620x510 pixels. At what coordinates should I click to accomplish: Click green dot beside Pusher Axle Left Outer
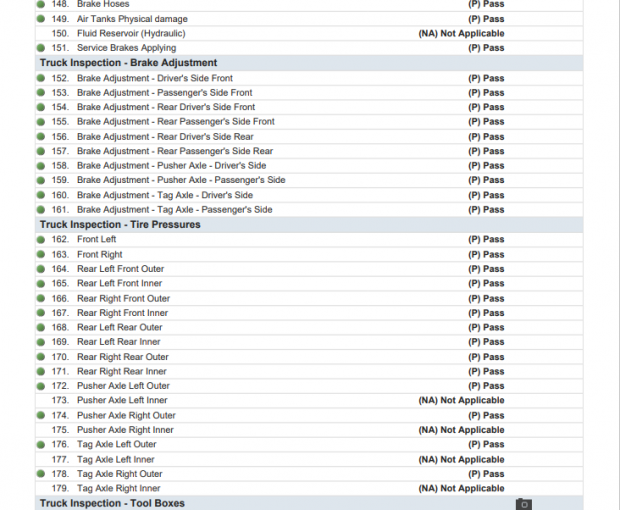(x=41, y=386)
